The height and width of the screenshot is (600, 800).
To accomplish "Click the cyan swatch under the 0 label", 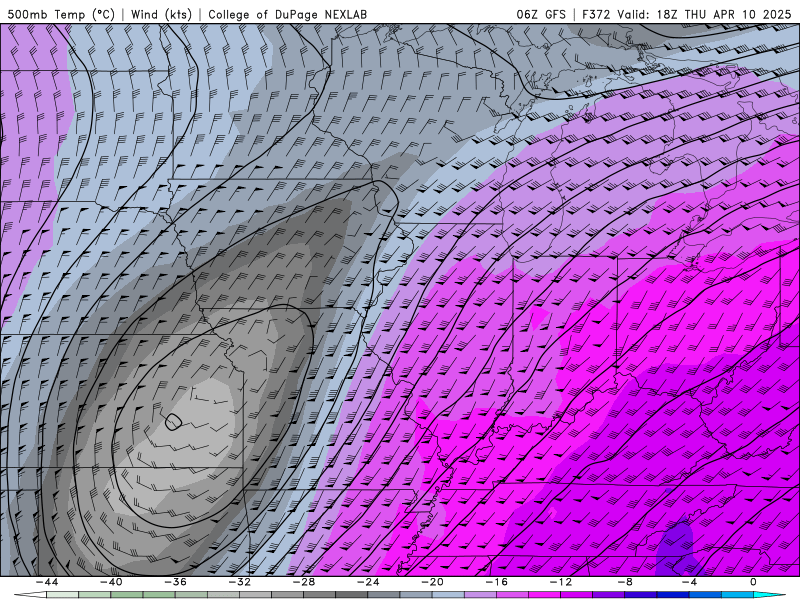I will [763, 596].
